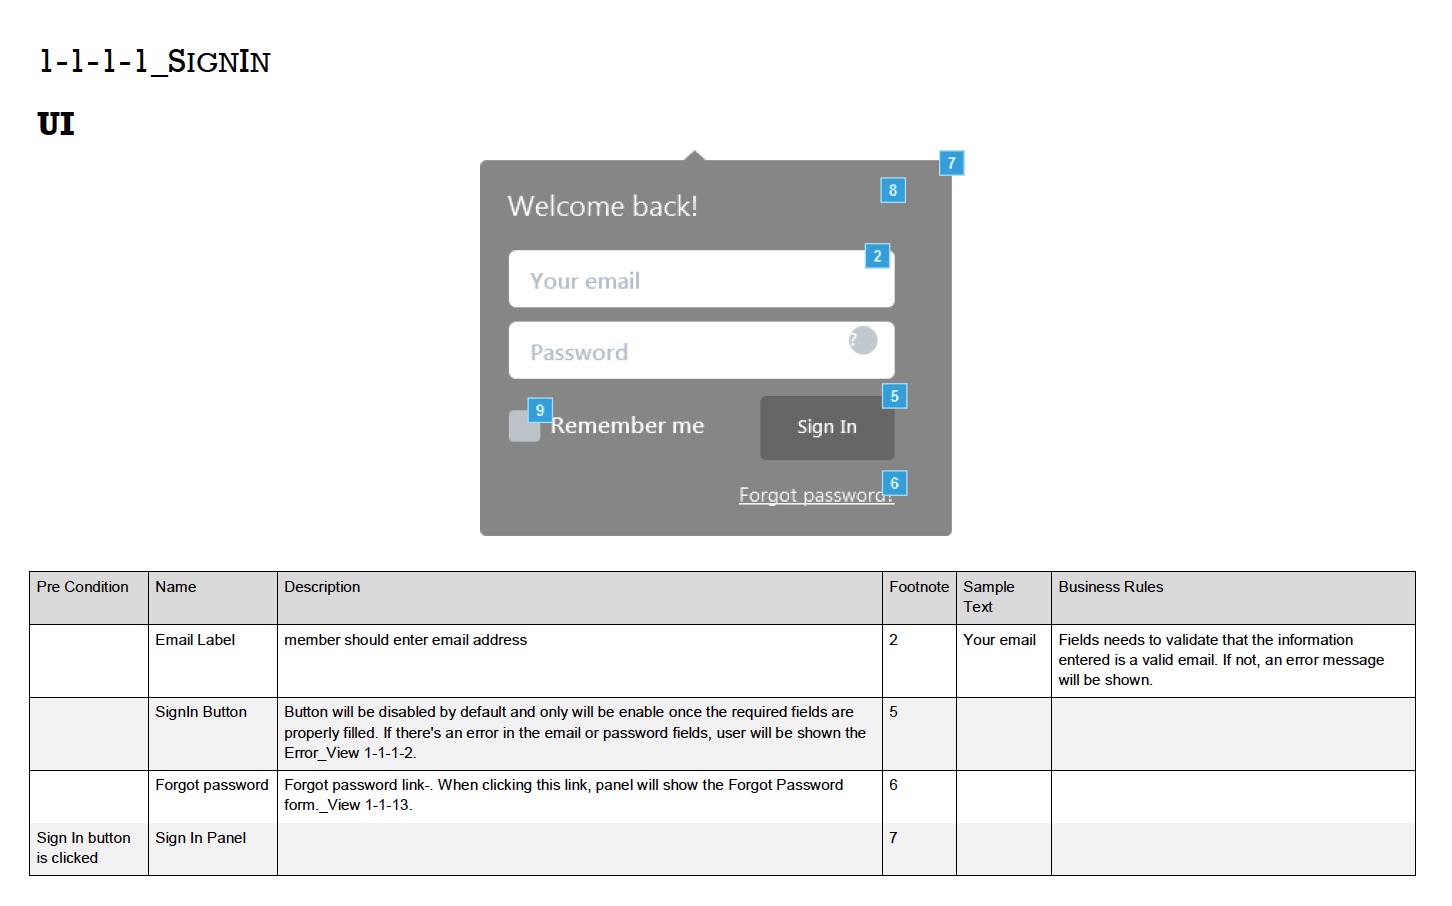
Task: Click footnote cell 7 in Sign In Panel row
Action: click(919, 849)
